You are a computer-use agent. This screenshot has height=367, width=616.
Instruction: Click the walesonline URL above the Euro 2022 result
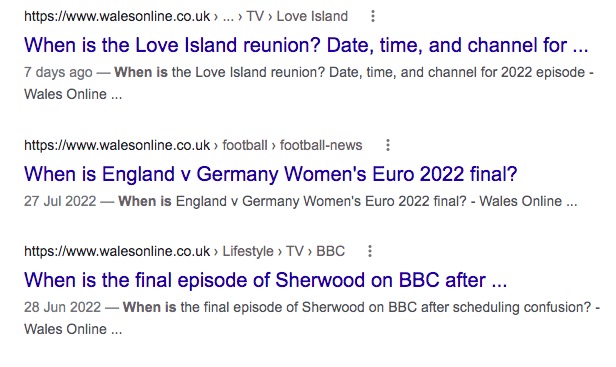(117, 145)
